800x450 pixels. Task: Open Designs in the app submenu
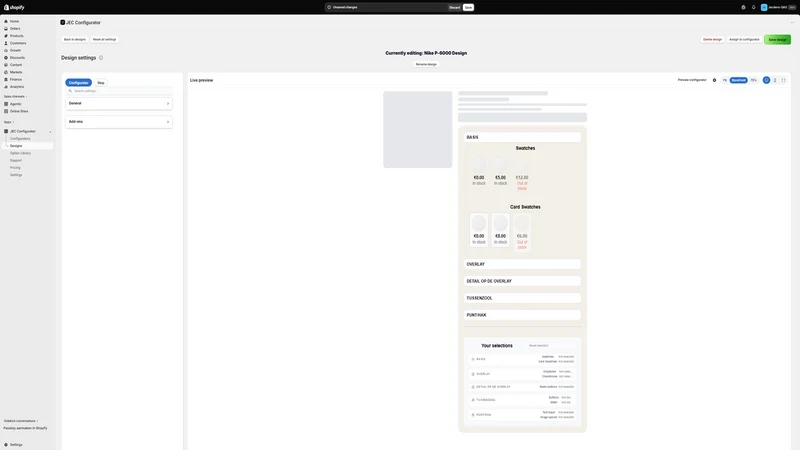tap(16, 146)
